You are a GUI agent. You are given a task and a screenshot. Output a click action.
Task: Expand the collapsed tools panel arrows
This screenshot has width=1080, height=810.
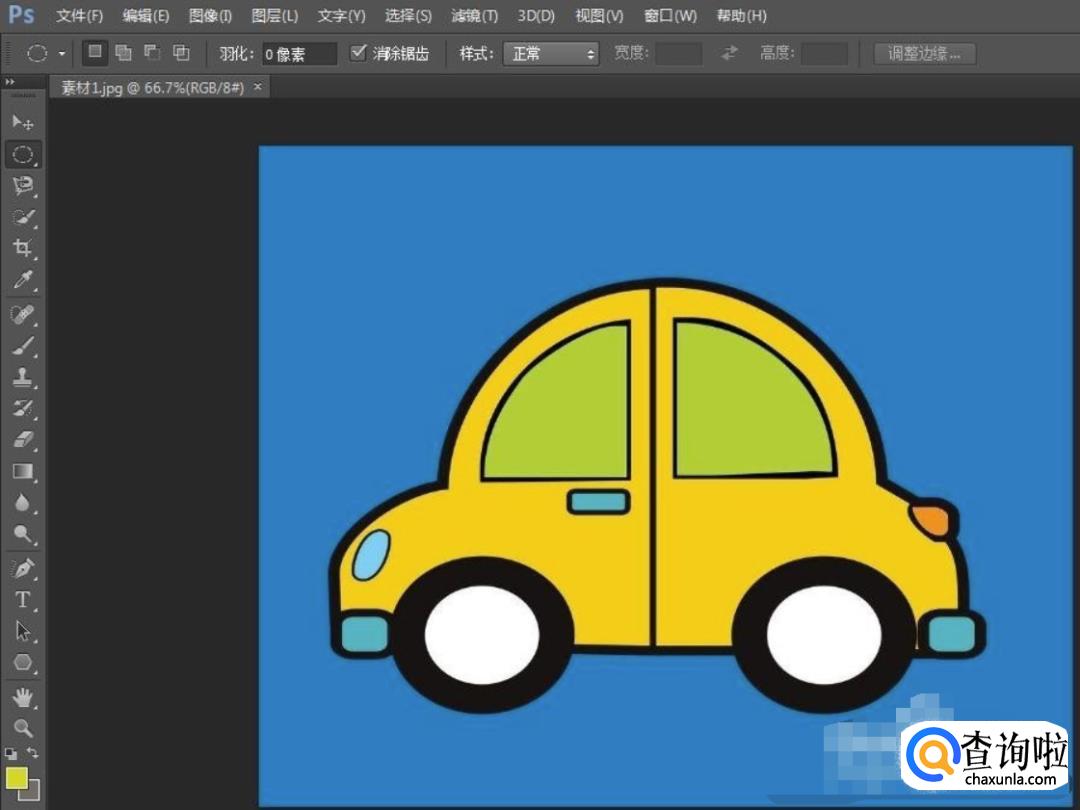(10, 82)
